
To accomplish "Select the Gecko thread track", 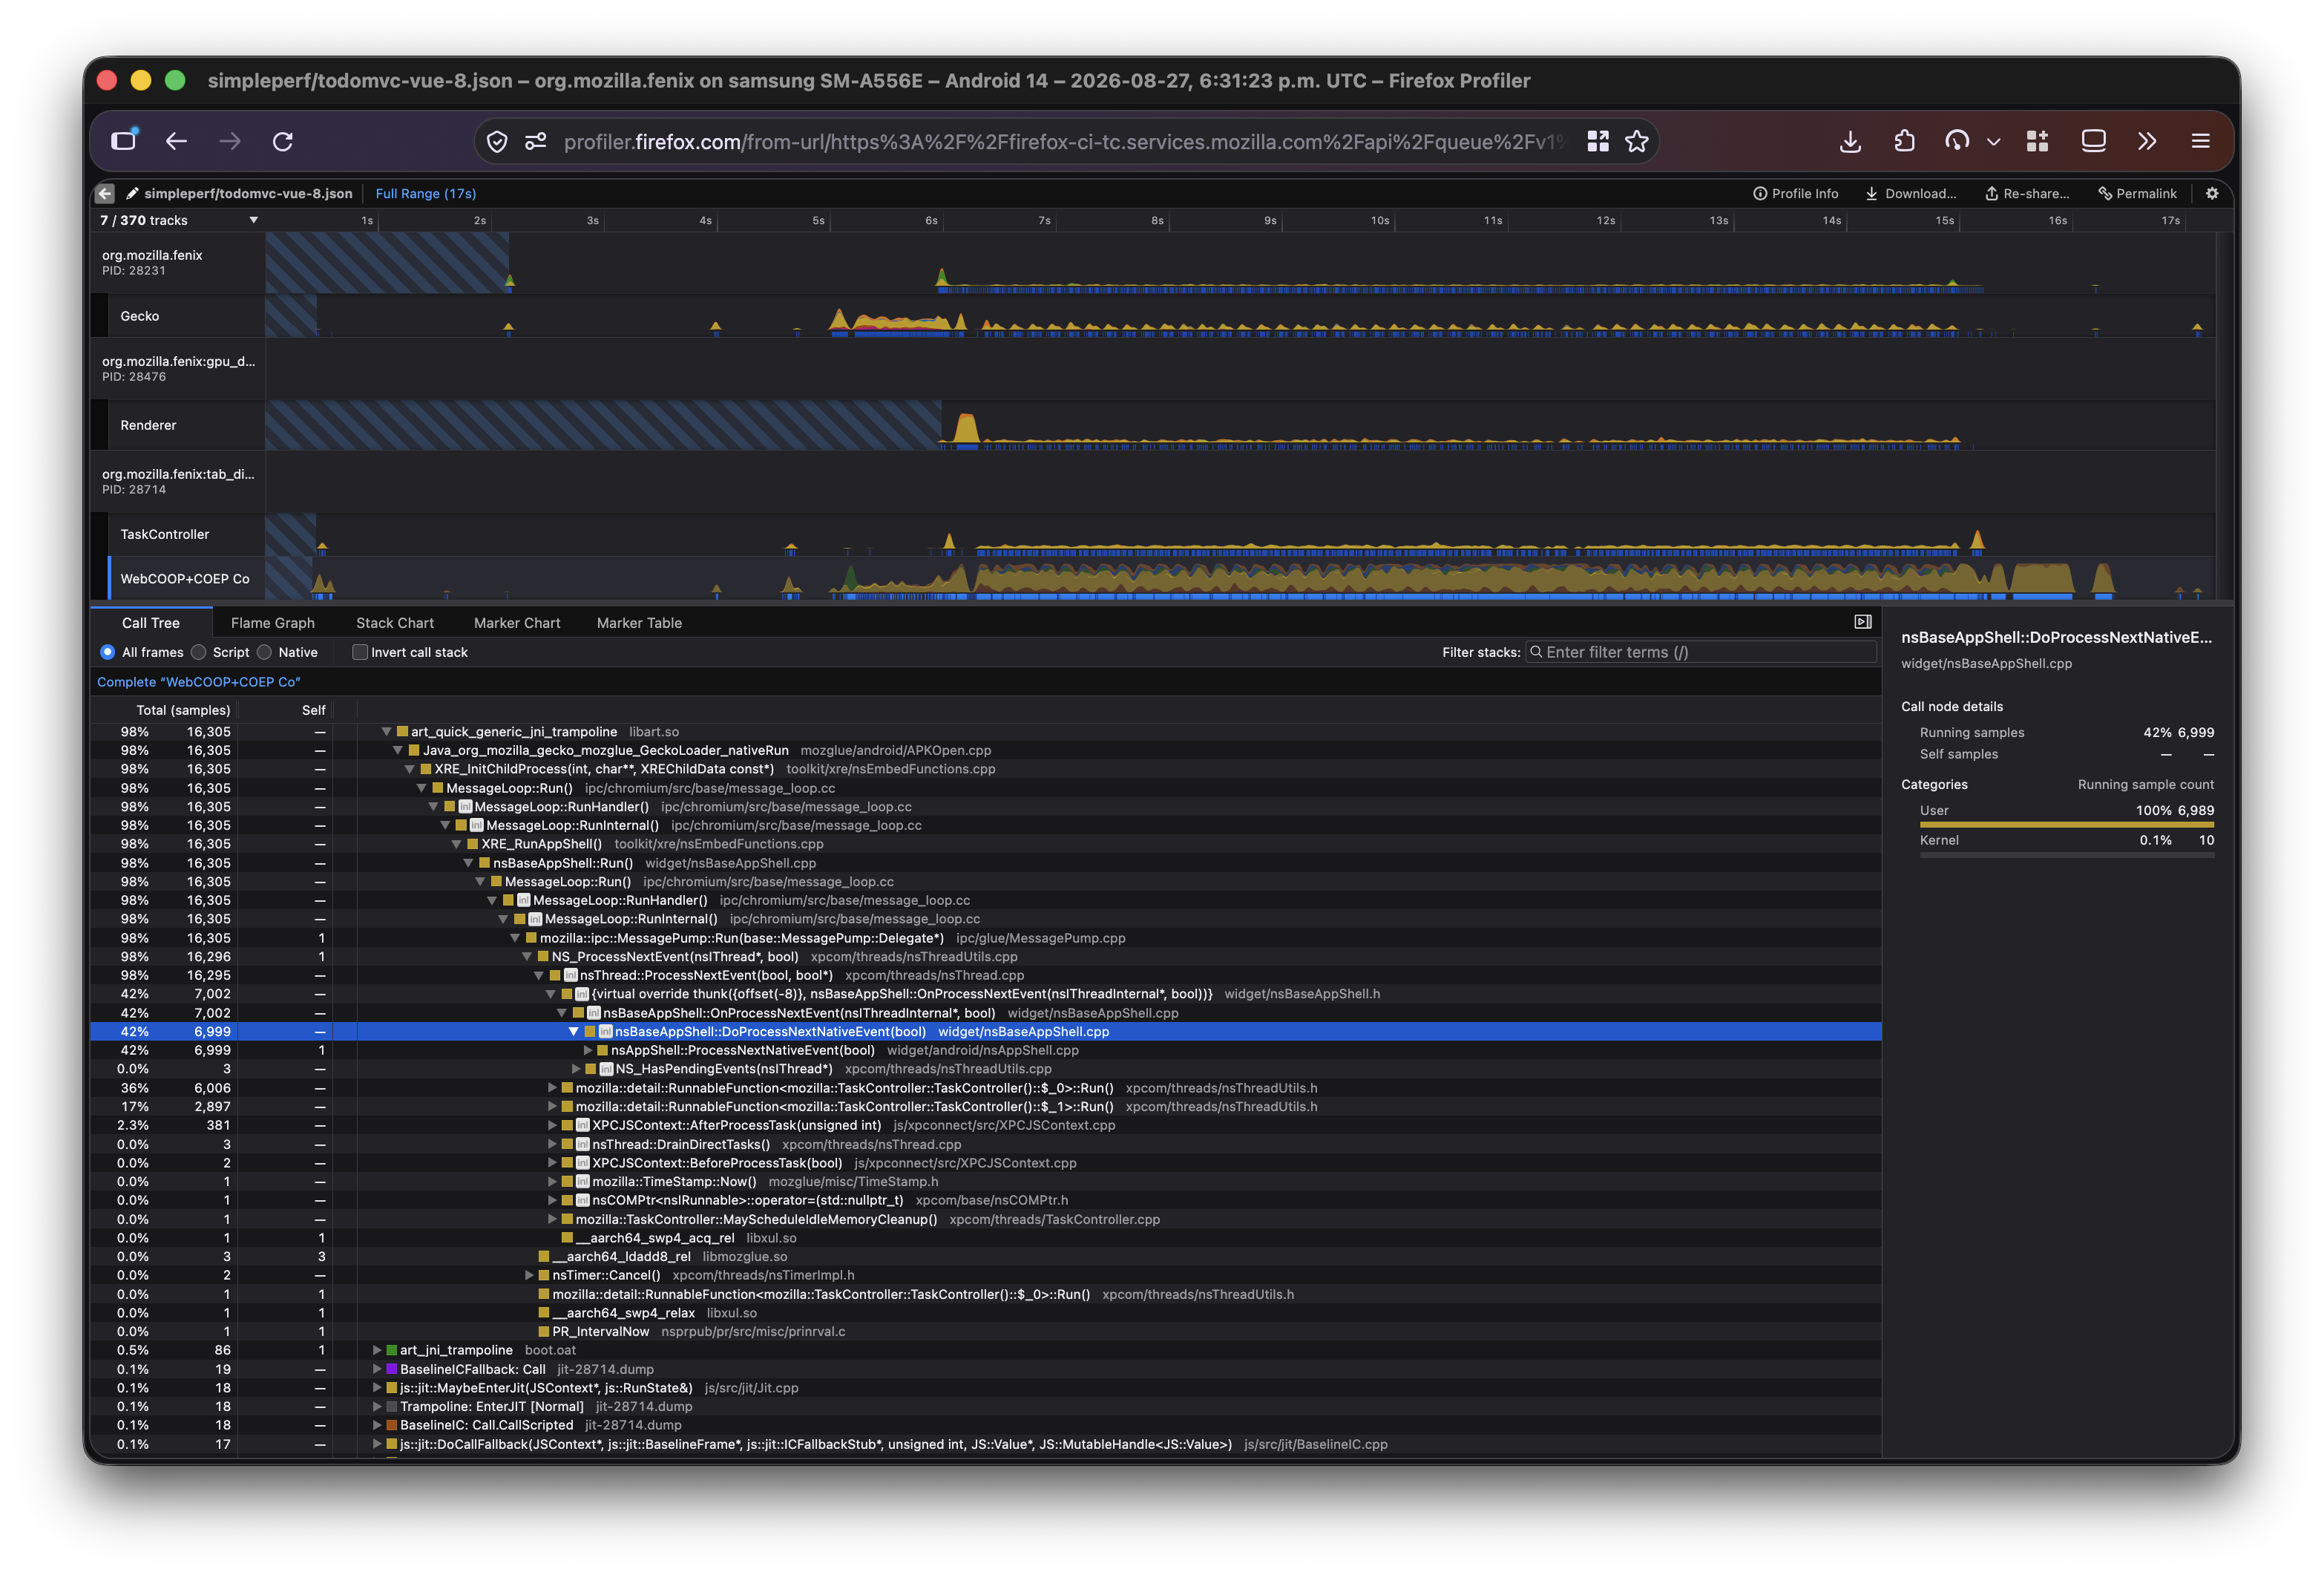I will coord(140,316).
